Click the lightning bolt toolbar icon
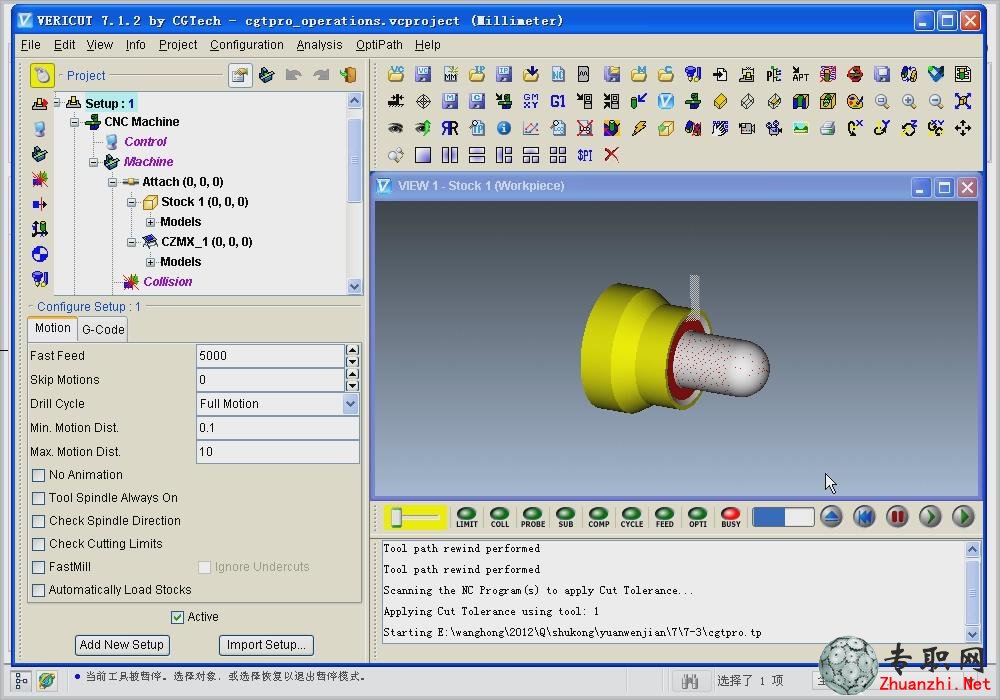The width and height of the screenshot is (1000, 700). 638,128
